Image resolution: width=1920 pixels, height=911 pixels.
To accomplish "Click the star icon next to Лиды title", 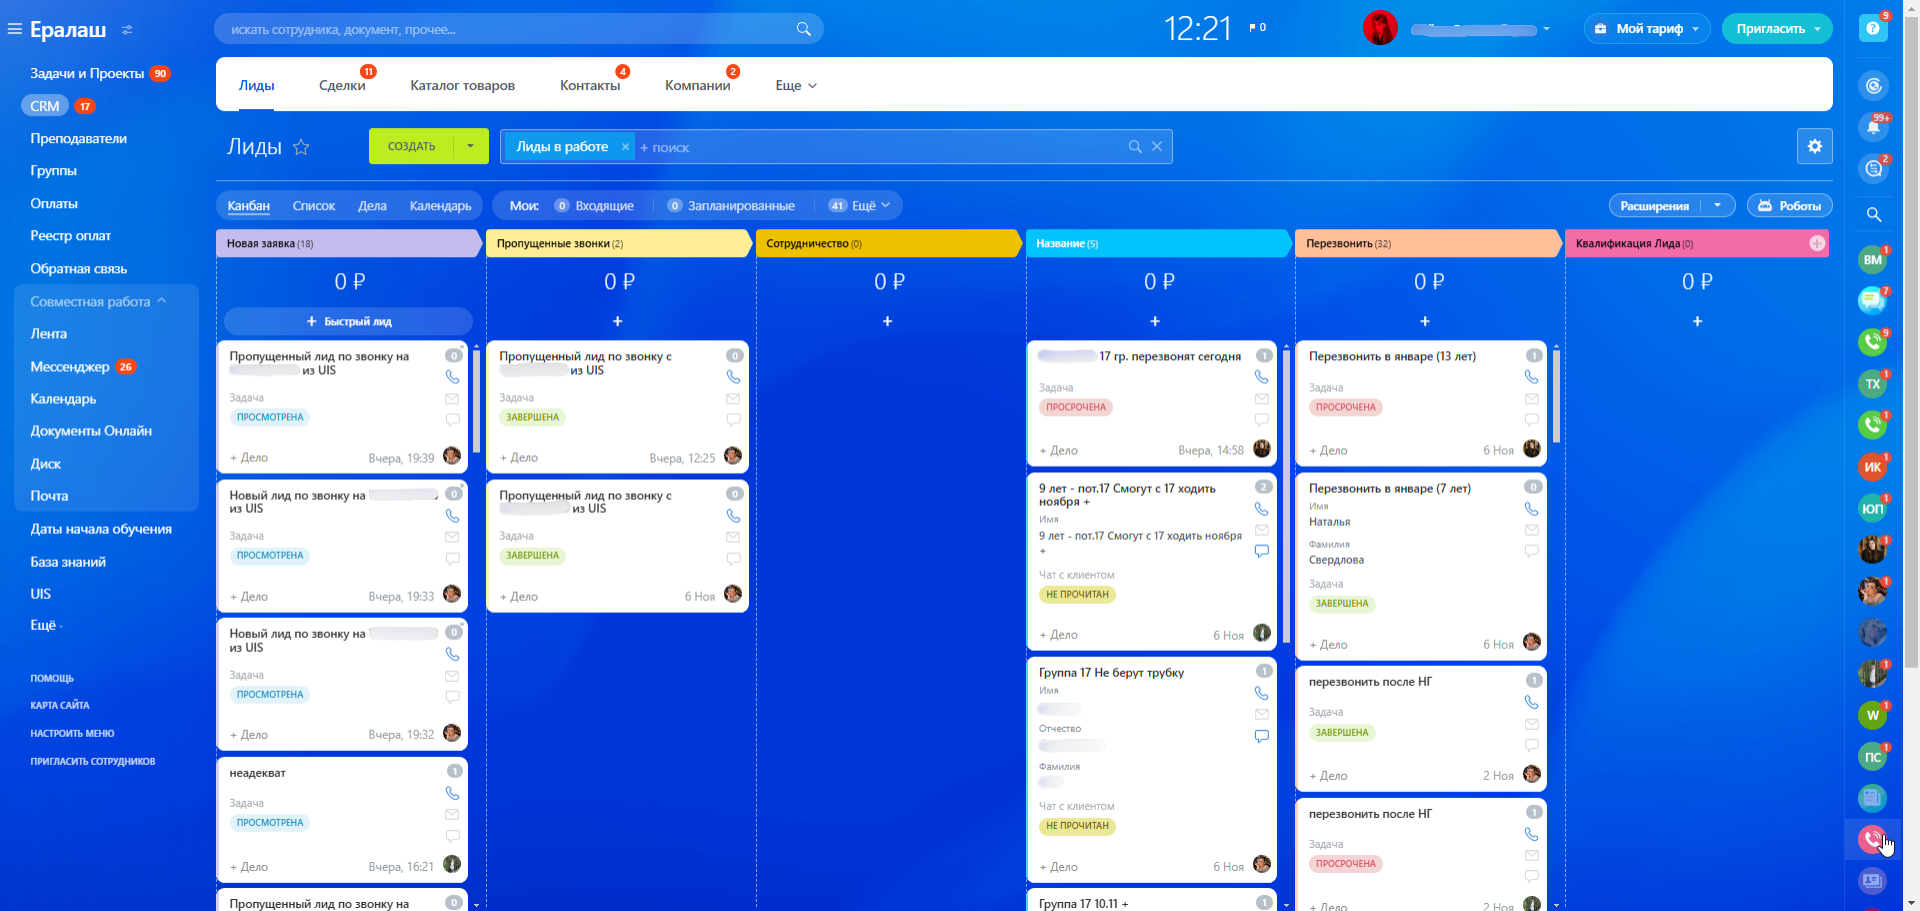I will (301, 147).
